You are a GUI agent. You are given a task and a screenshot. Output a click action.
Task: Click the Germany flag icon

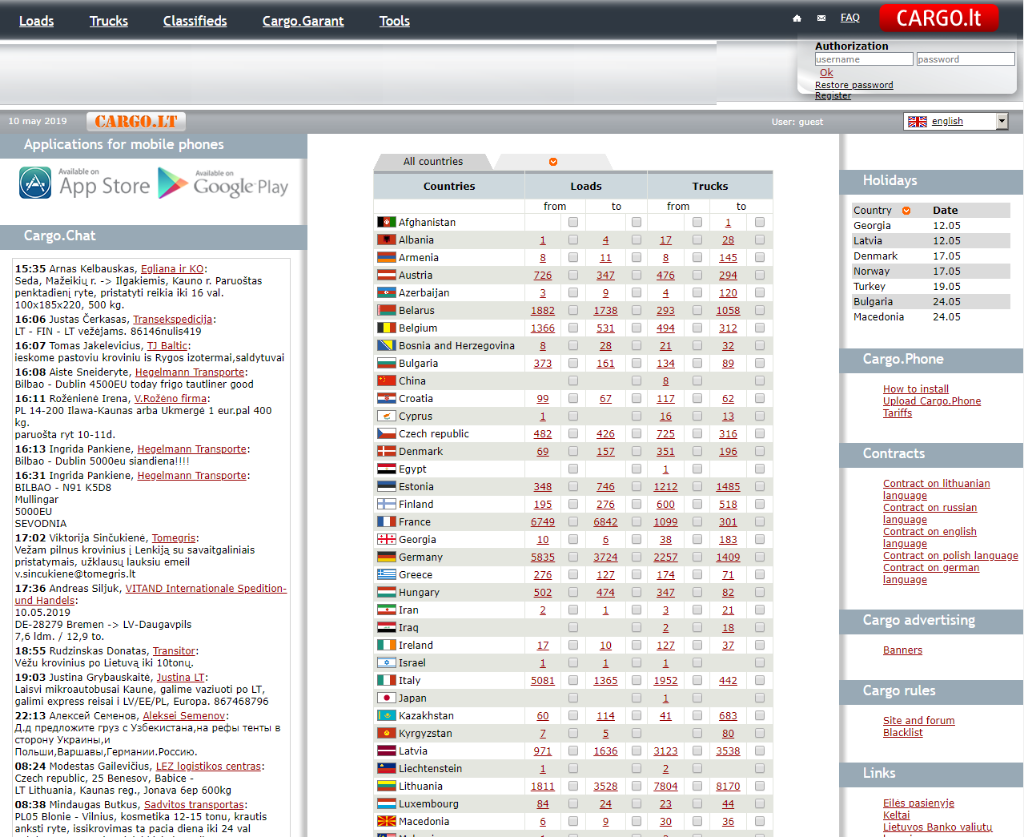point(387,557)
